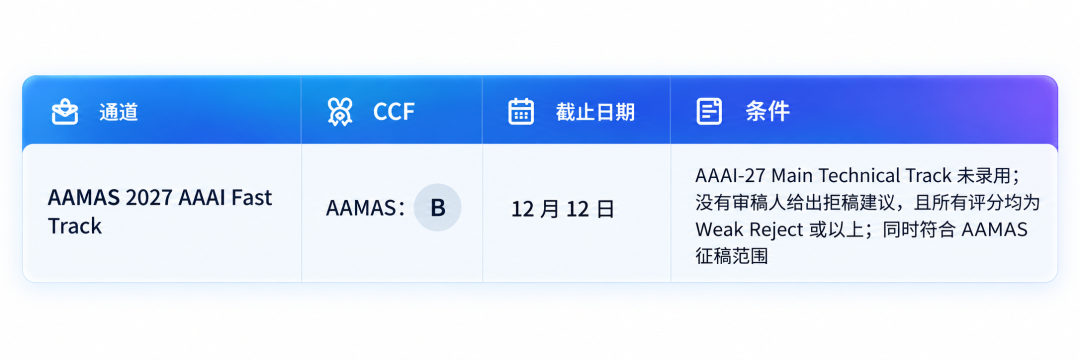Viewport: 1080px width, 360px height.
Task: Click the mail envelope icon beside 通道
Action: 65,112
